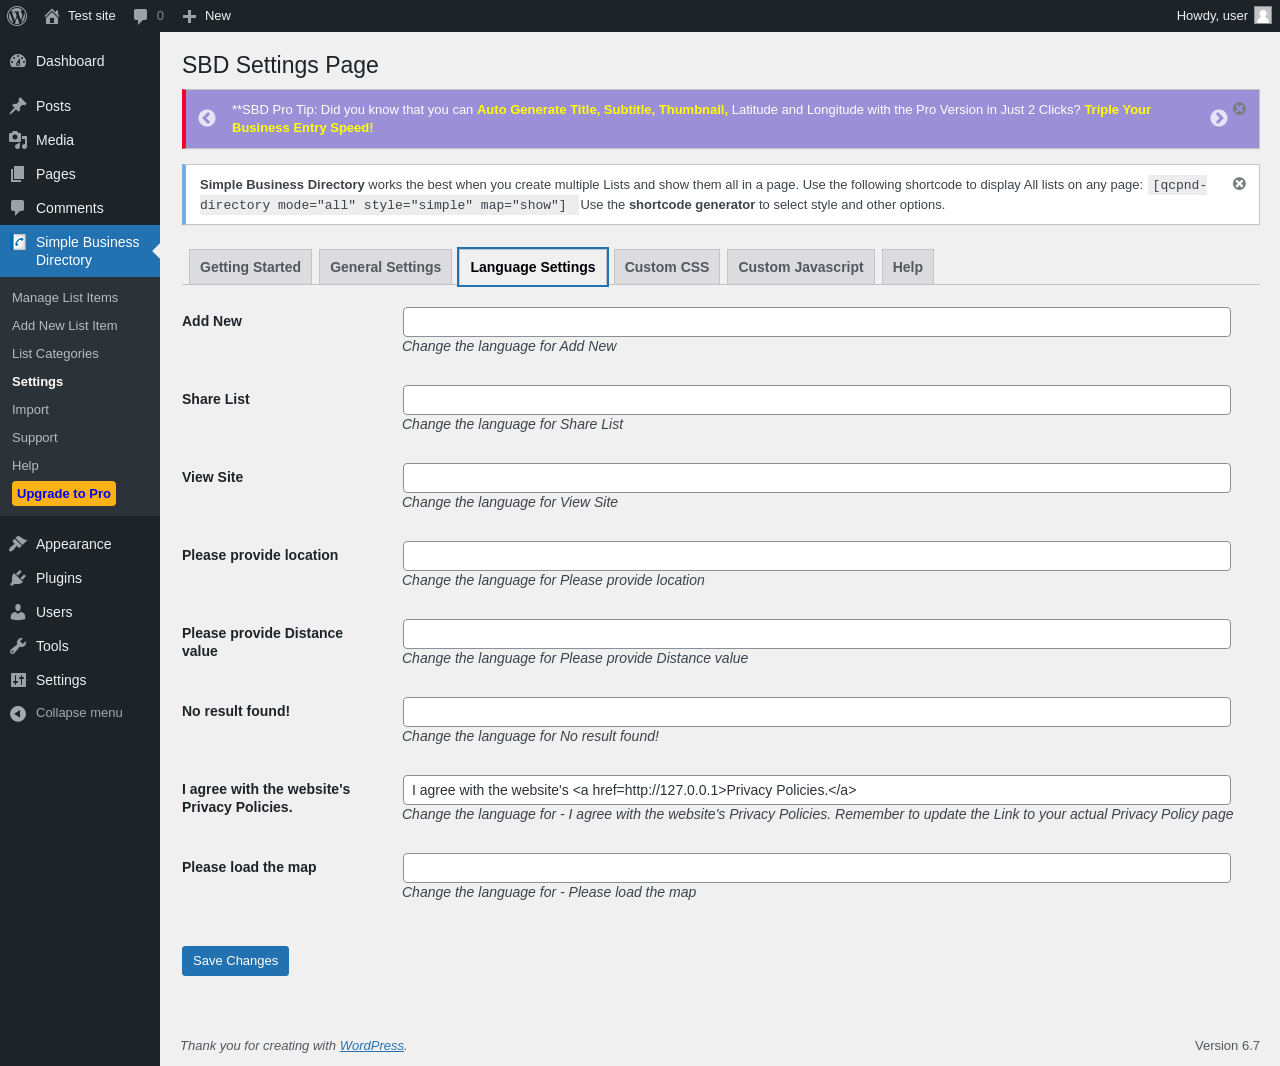Click the plus New content icon
1280x1066 pixels.
coord(190,16)
